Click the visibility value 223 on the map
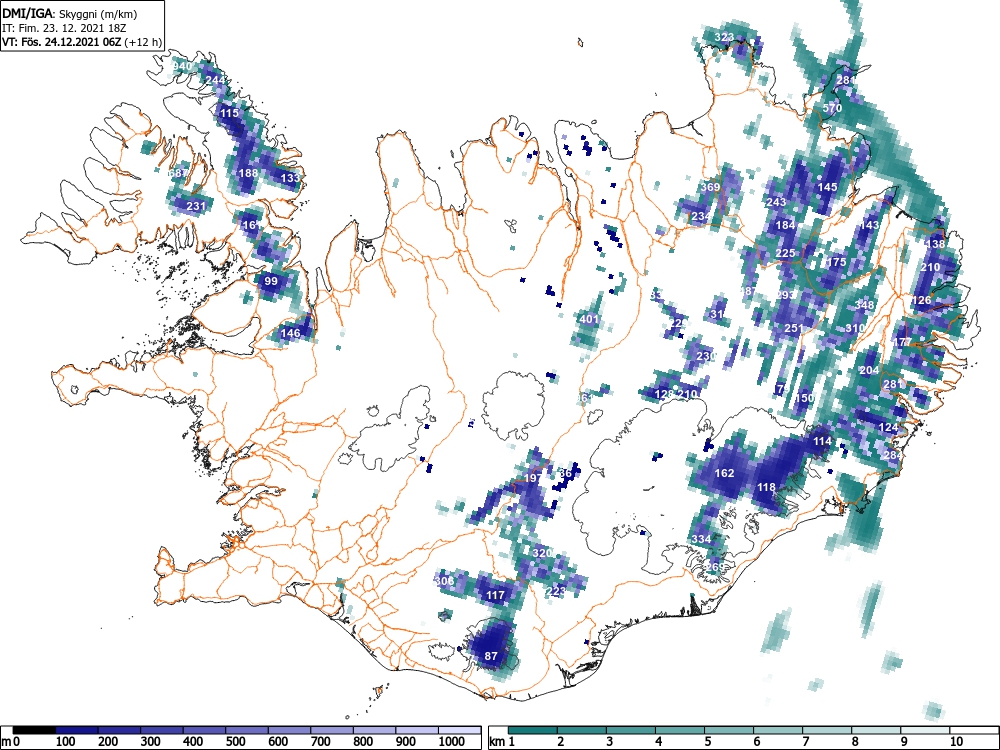The height and width of the screenshot is (750, 1000). (x=557, y=591)
